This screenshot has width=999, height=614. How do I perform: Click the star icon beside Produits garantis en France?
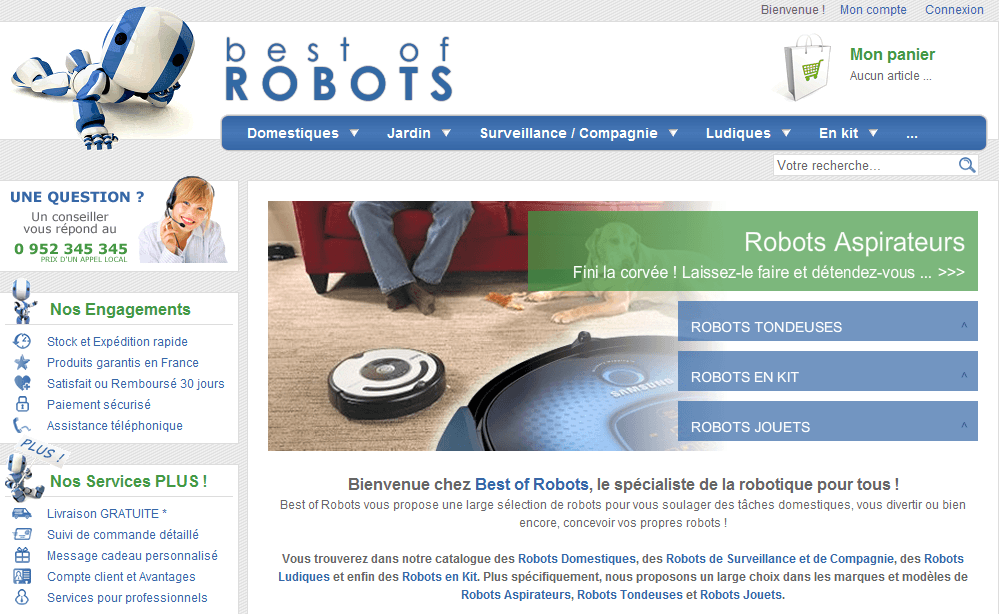point(22,362)
